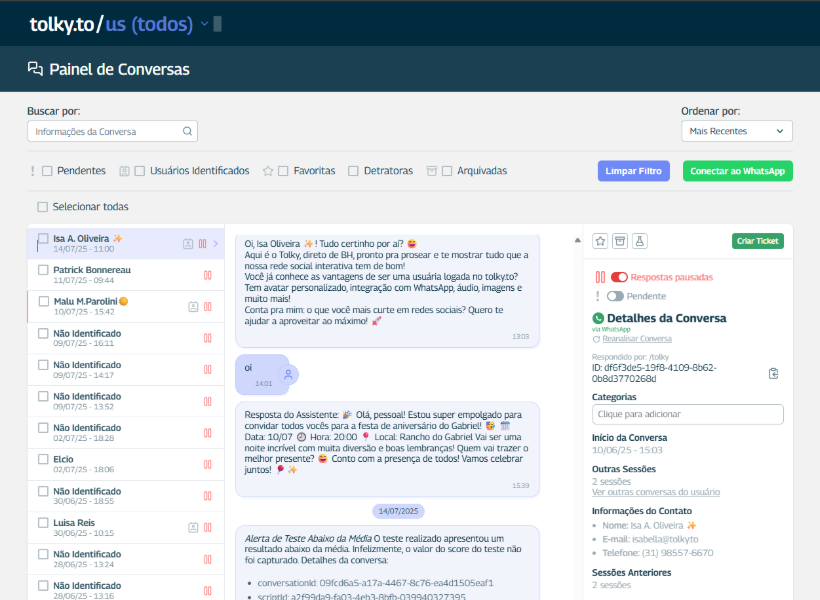The width and height of the screenshot is (820, 600).
Task: Click the archive box icon in details panel
Action: click(620, 241)
